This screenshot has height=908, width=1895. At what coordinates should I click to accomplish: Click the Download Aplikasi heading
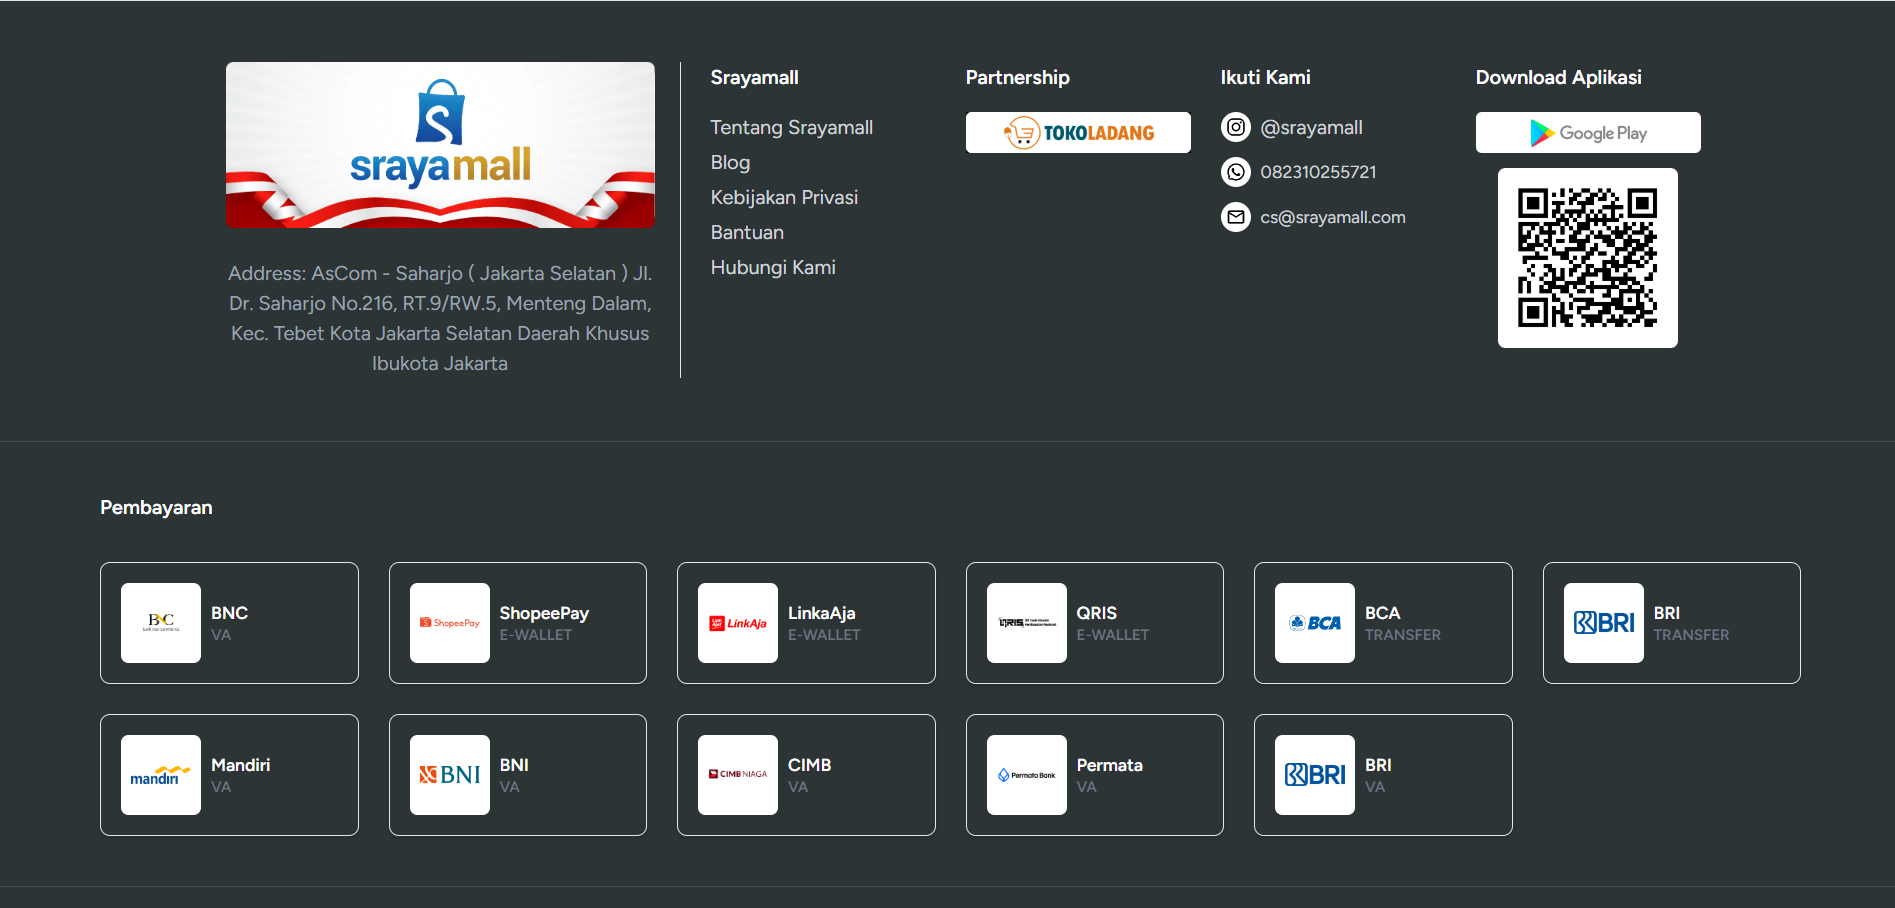coord(1558,78)
